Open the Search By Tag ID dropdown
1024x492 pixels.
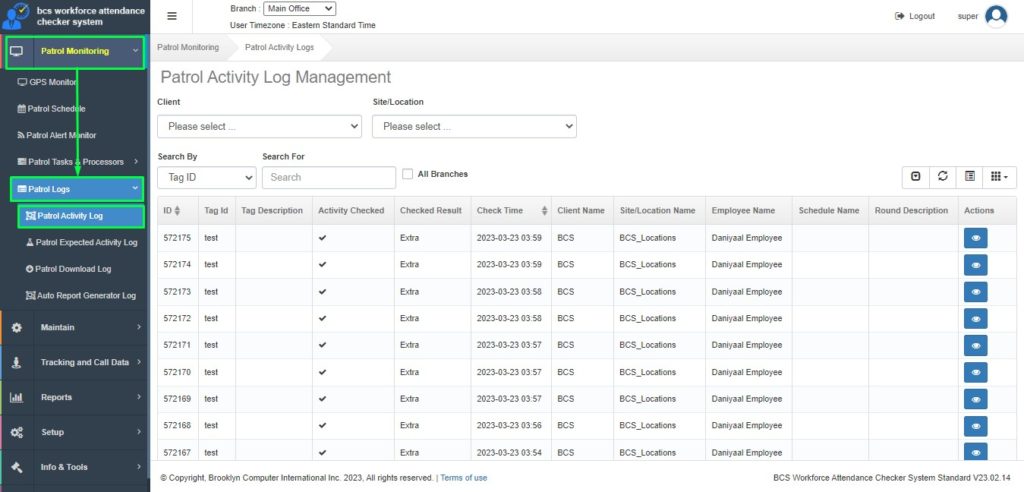(206, 177)
